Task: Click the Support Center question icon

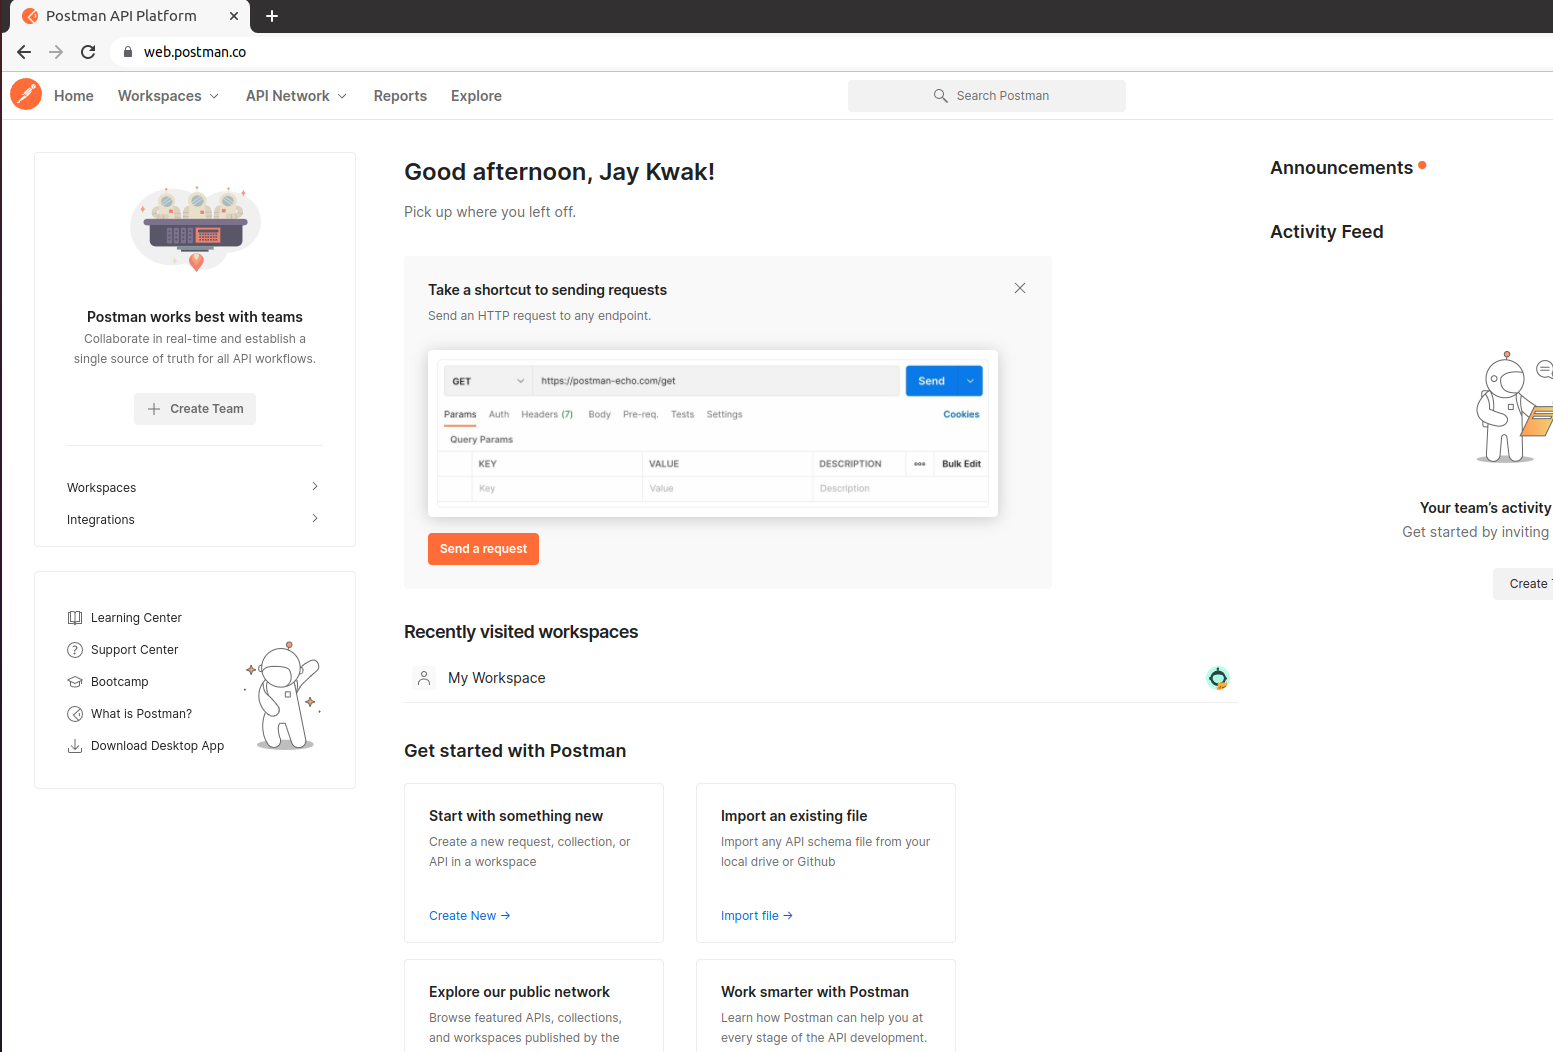Action: [75, 650]
